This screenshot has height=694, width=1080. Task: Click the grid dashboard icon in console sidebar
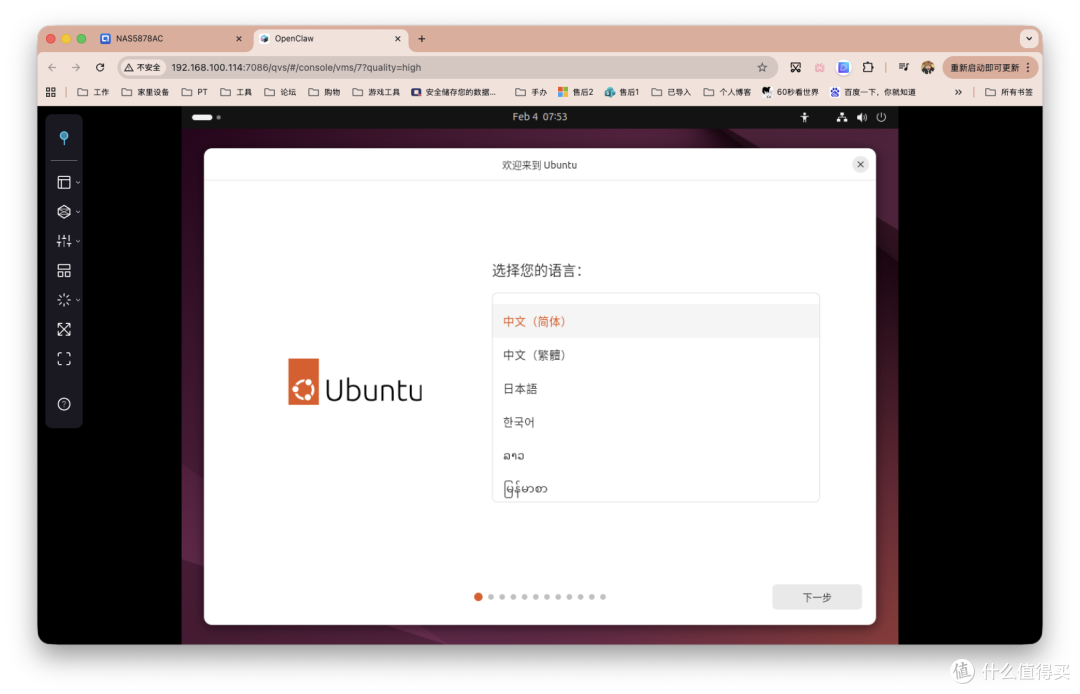64,271
